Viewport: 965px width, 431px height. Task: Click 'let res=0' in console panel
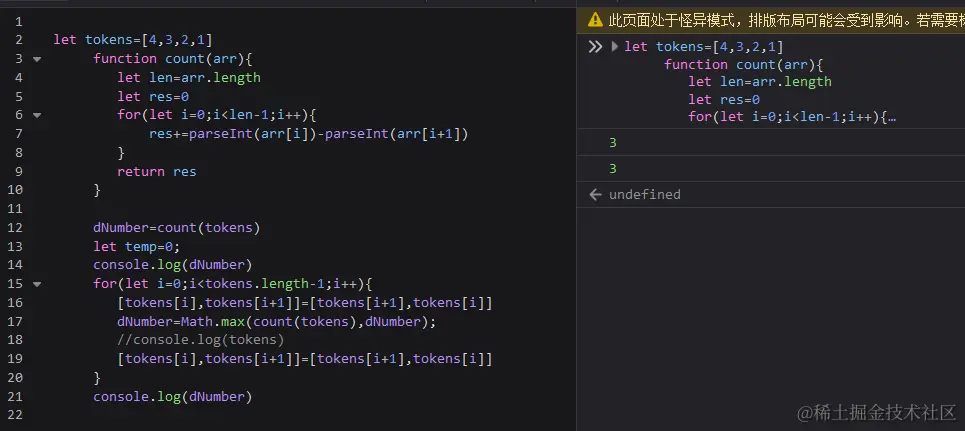(x=724, y=99)
